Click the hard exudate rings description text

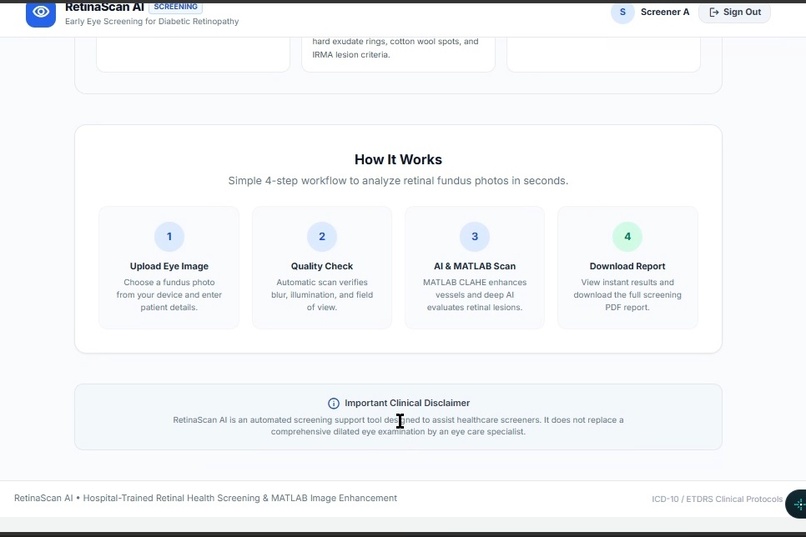click(x=395, y=48)
